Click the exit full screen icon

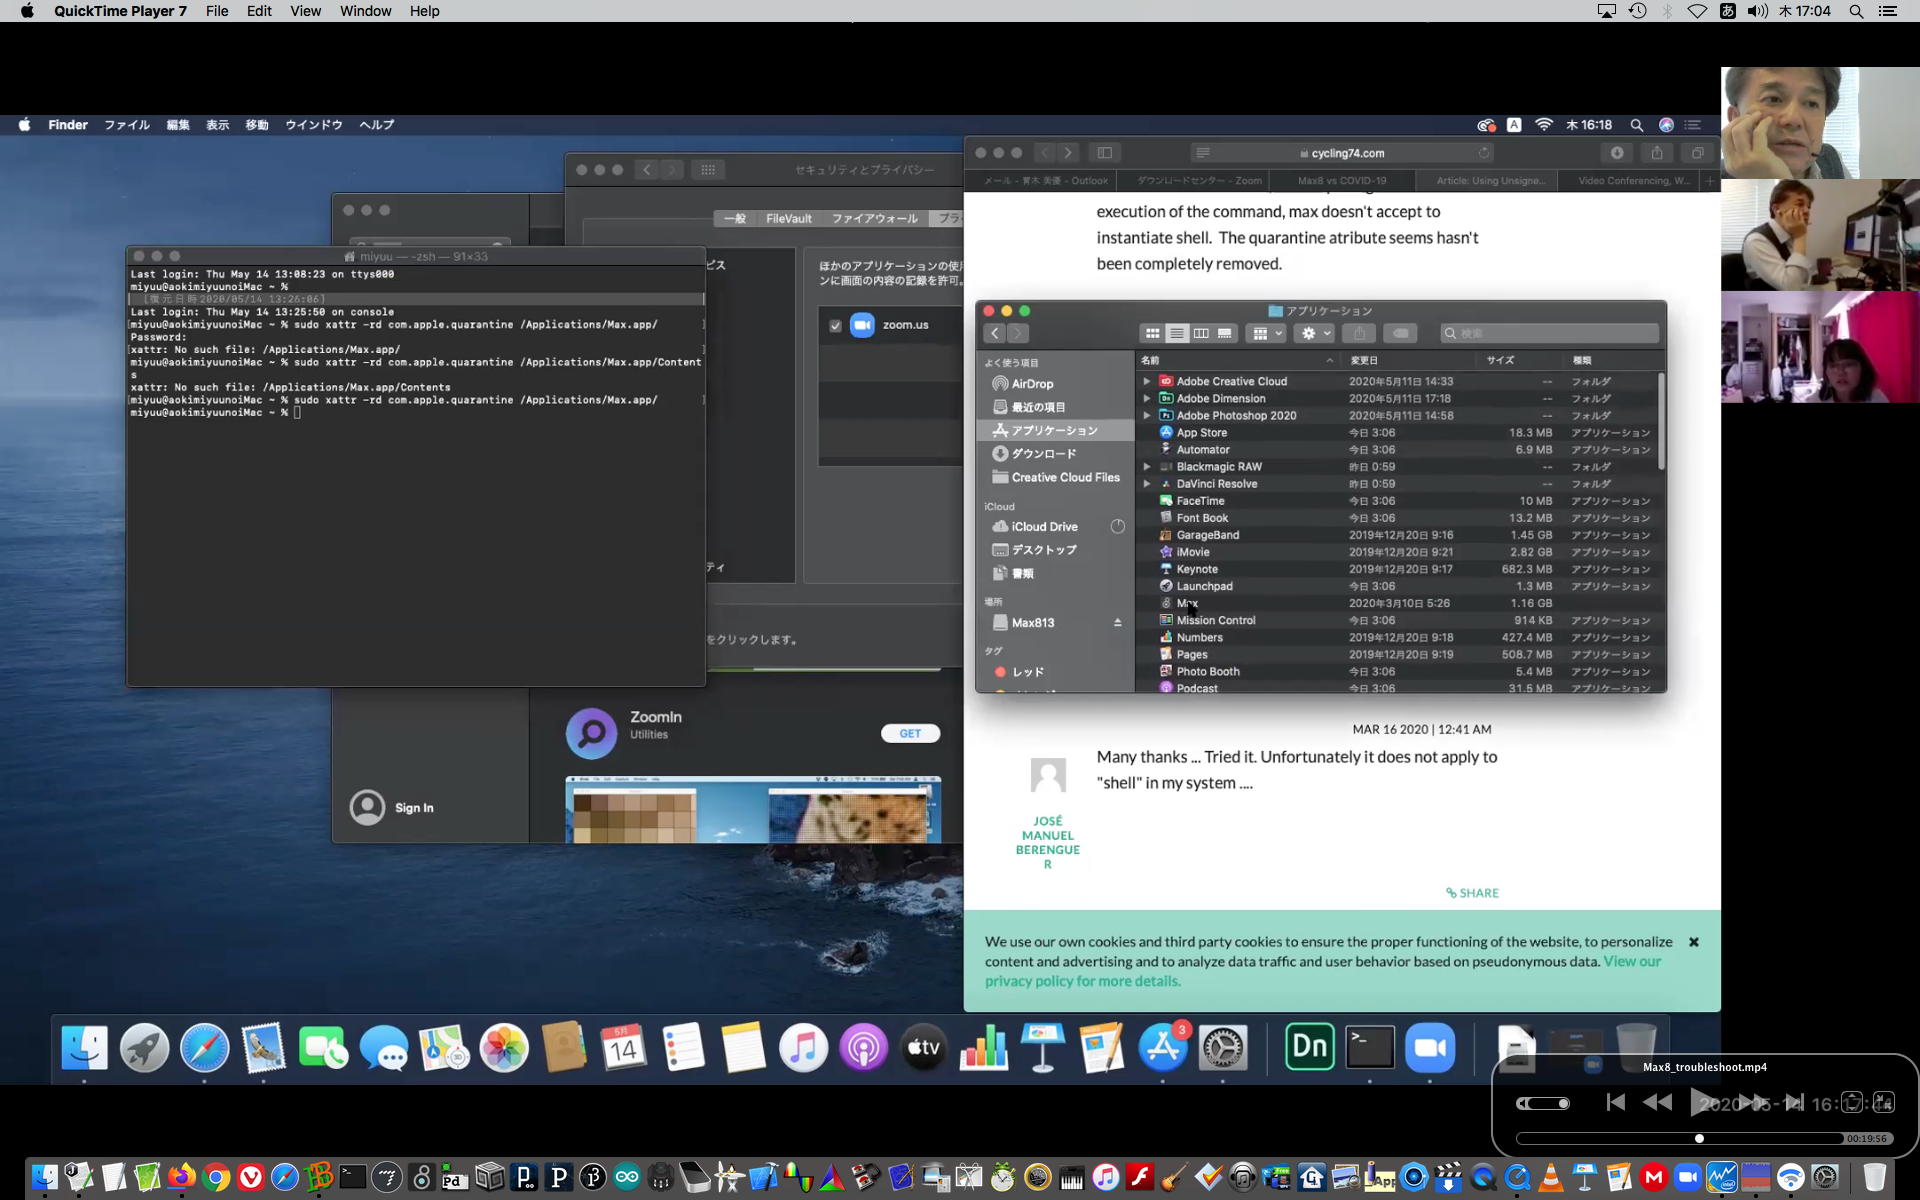click(1883, 1102)
